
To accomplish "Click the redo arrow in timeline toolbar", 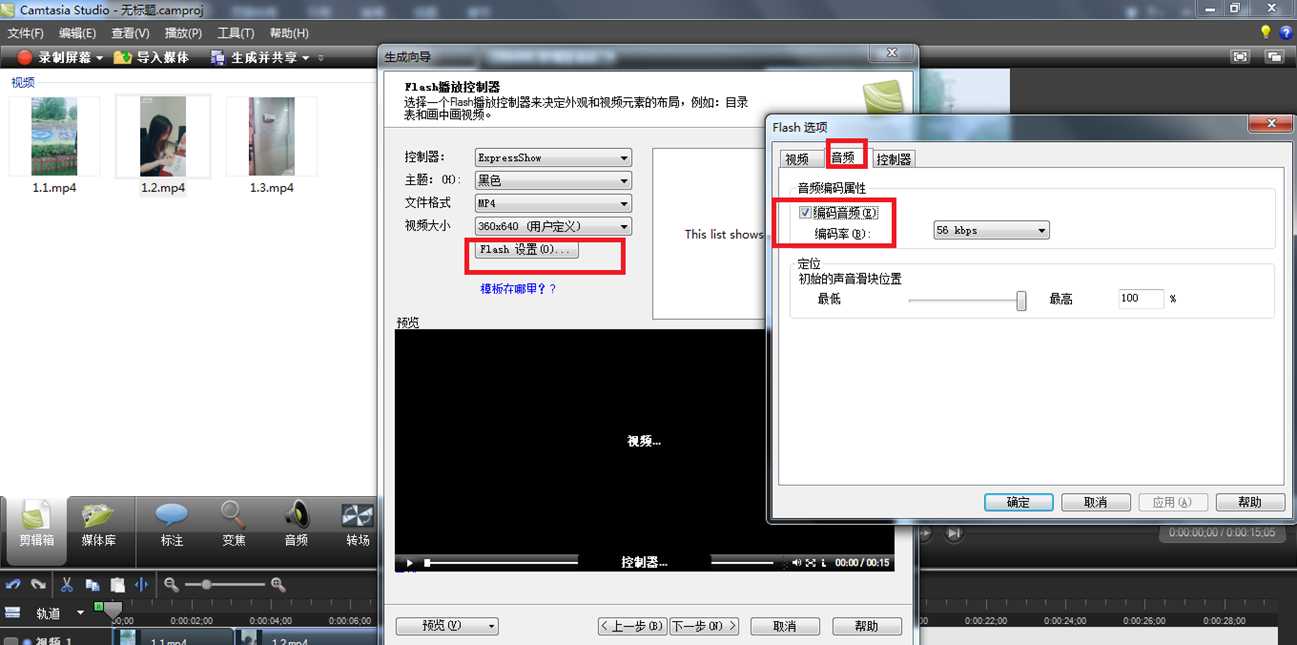I will click(38, 585).
